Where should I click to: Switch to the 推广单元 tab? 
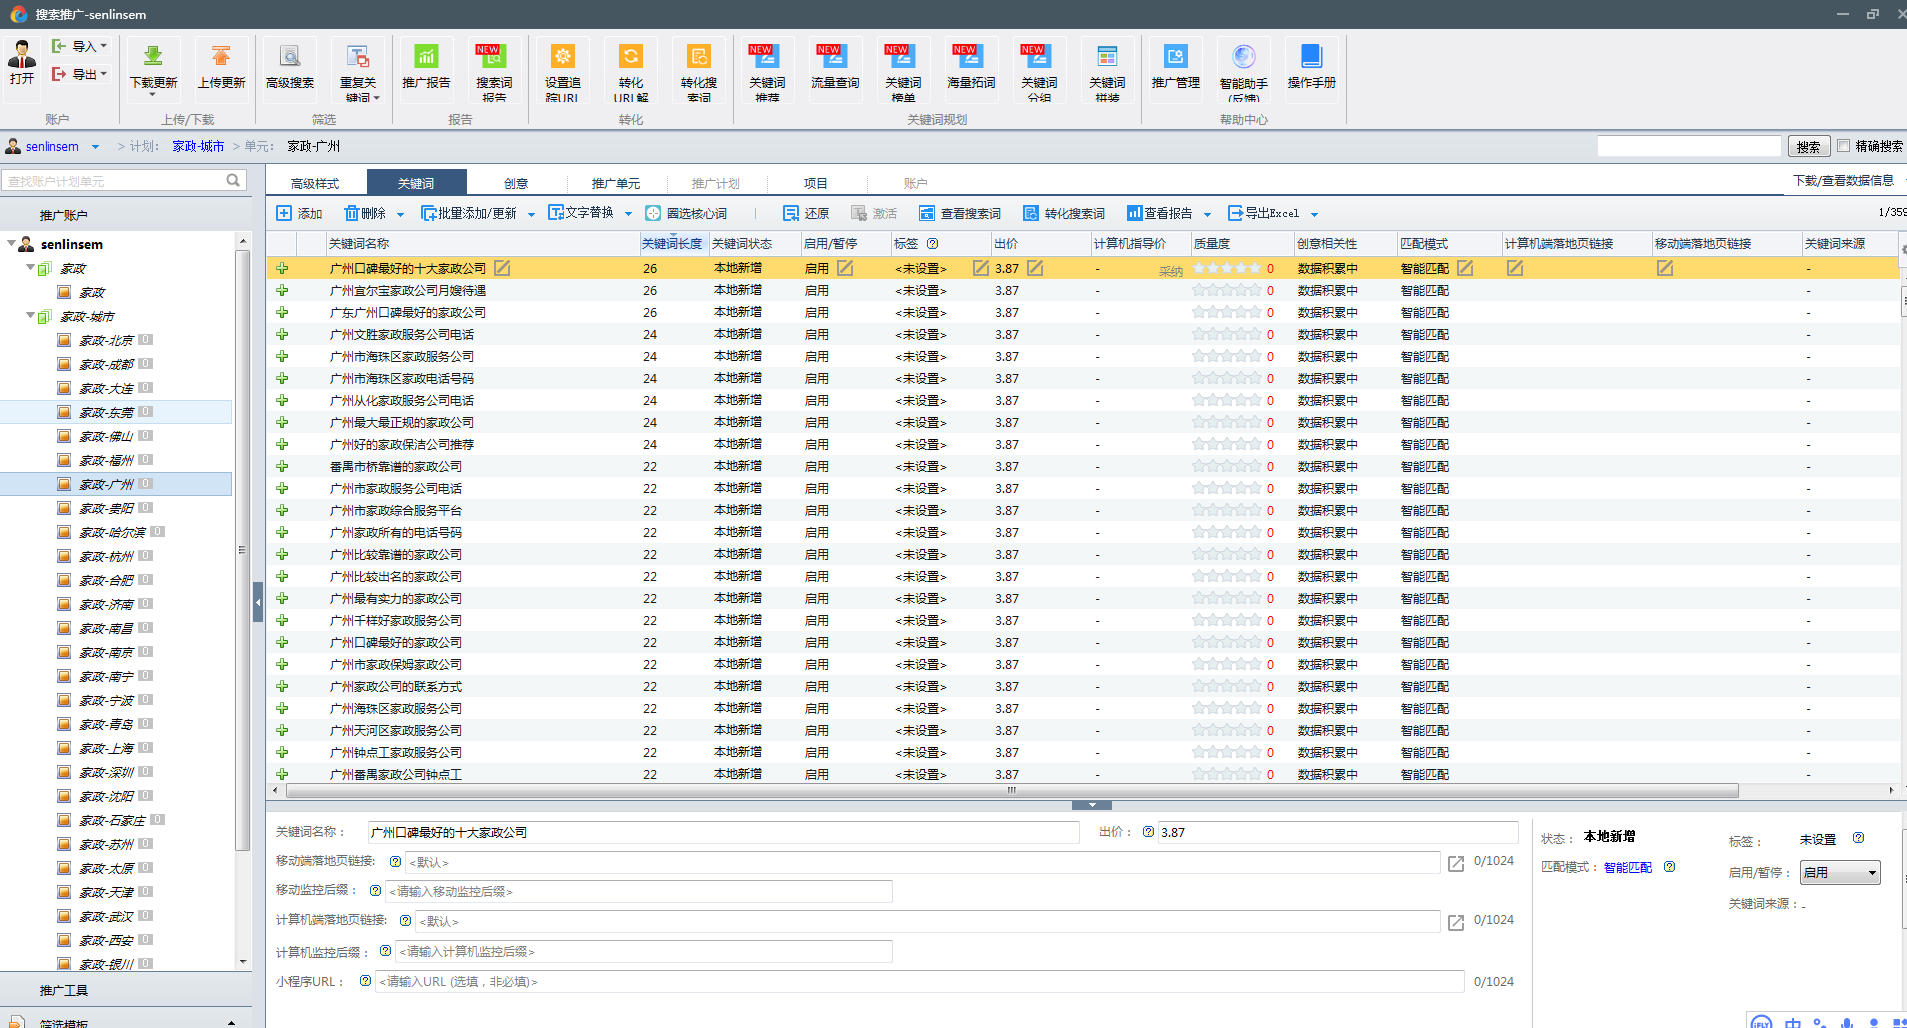[x=615, y=183]
